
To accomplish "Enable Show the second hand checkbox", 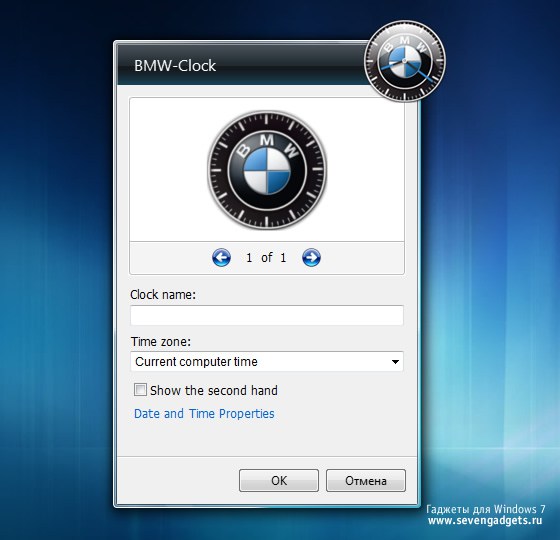I will click(x=140, y=389).
